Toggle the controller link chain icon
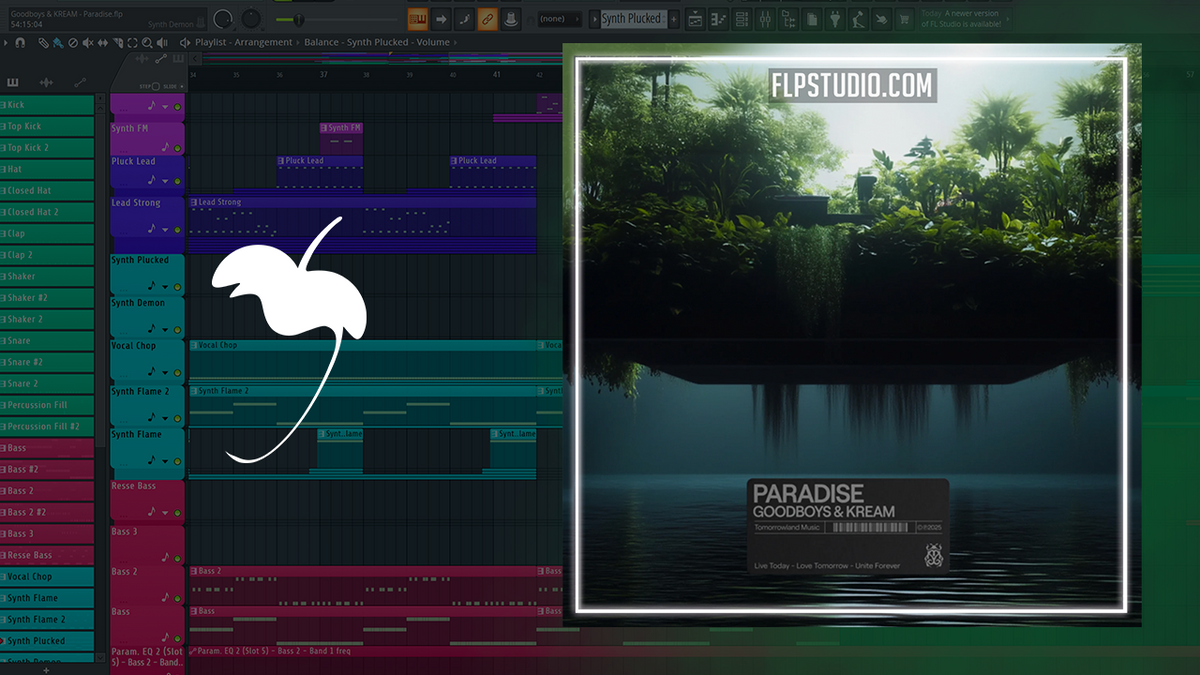Screen dimensions: 1200x675 (488, 18)
